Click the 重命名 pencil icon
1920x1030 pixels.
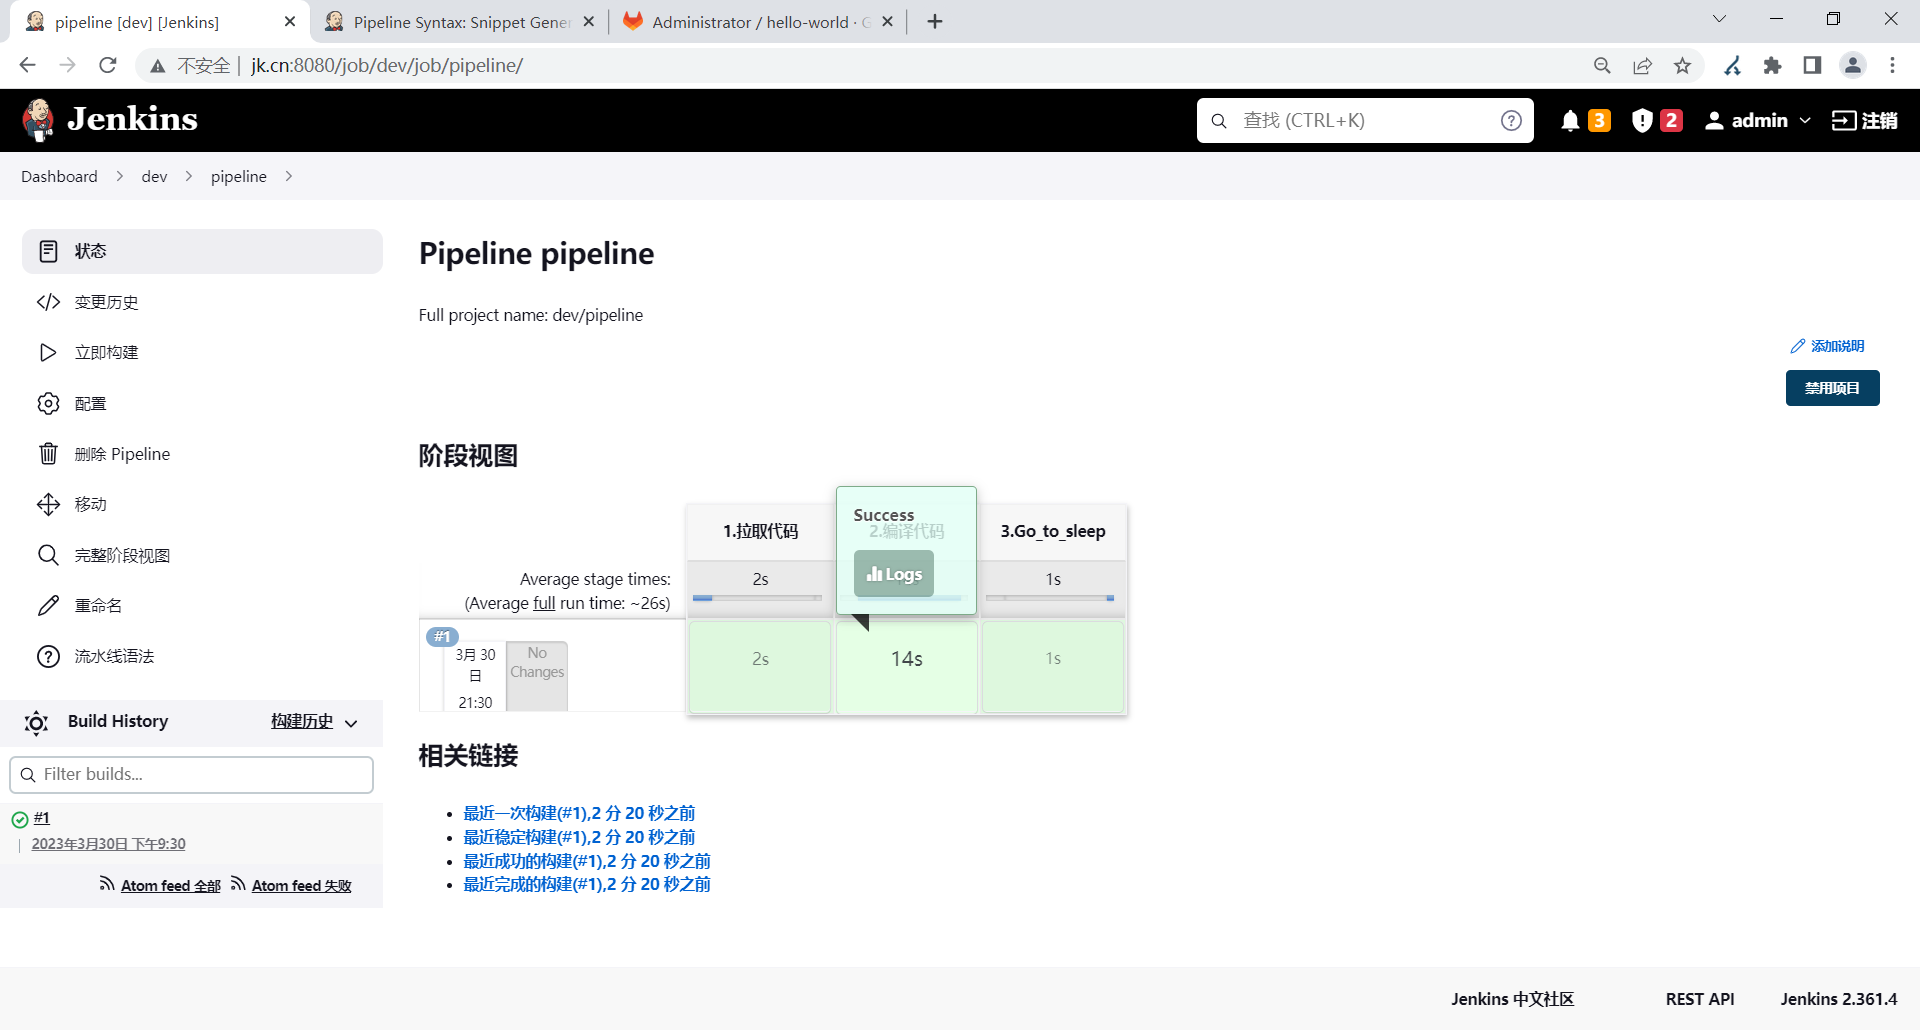pyautogui.click(x=48, y=605)
